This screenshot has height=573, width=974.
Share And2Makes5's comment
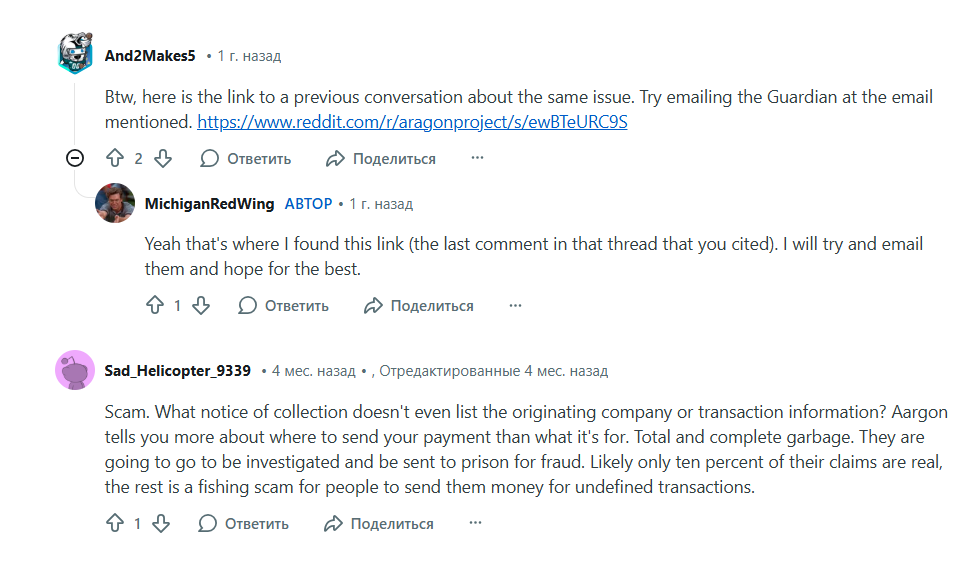tap(381, 158)
